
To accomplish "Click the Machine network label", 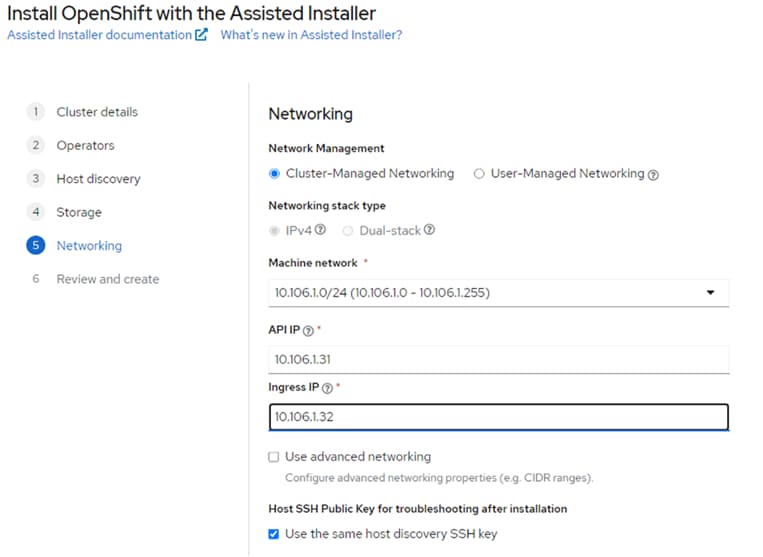I will (x=313, y=263).
